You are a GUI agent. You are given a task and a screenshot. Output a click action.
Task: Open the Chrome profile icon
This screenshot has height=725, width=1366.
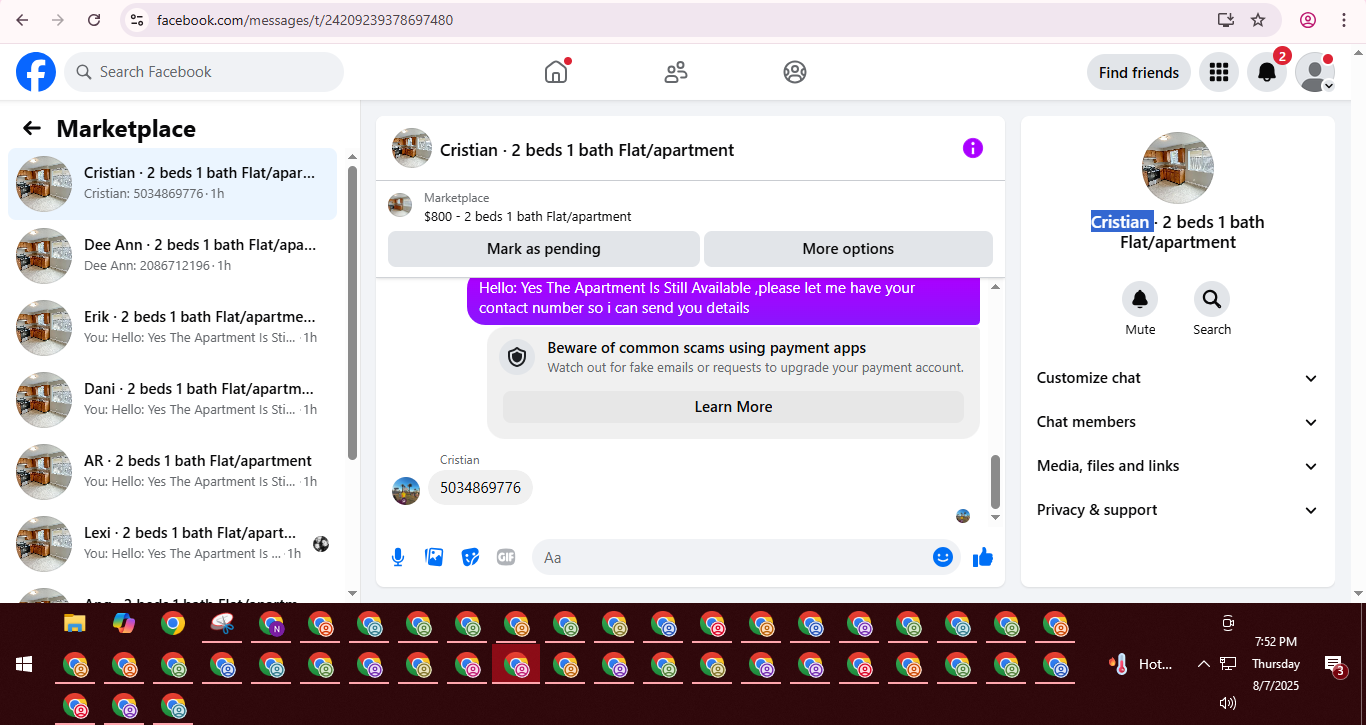[x=1308, y=20]
